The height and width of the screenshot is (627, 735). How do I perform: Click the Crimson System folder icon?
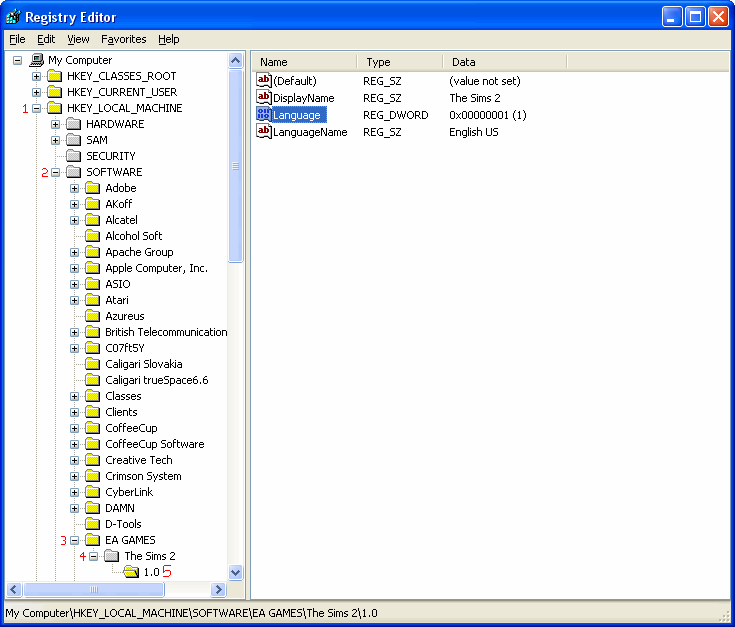(x=93, y=476)
